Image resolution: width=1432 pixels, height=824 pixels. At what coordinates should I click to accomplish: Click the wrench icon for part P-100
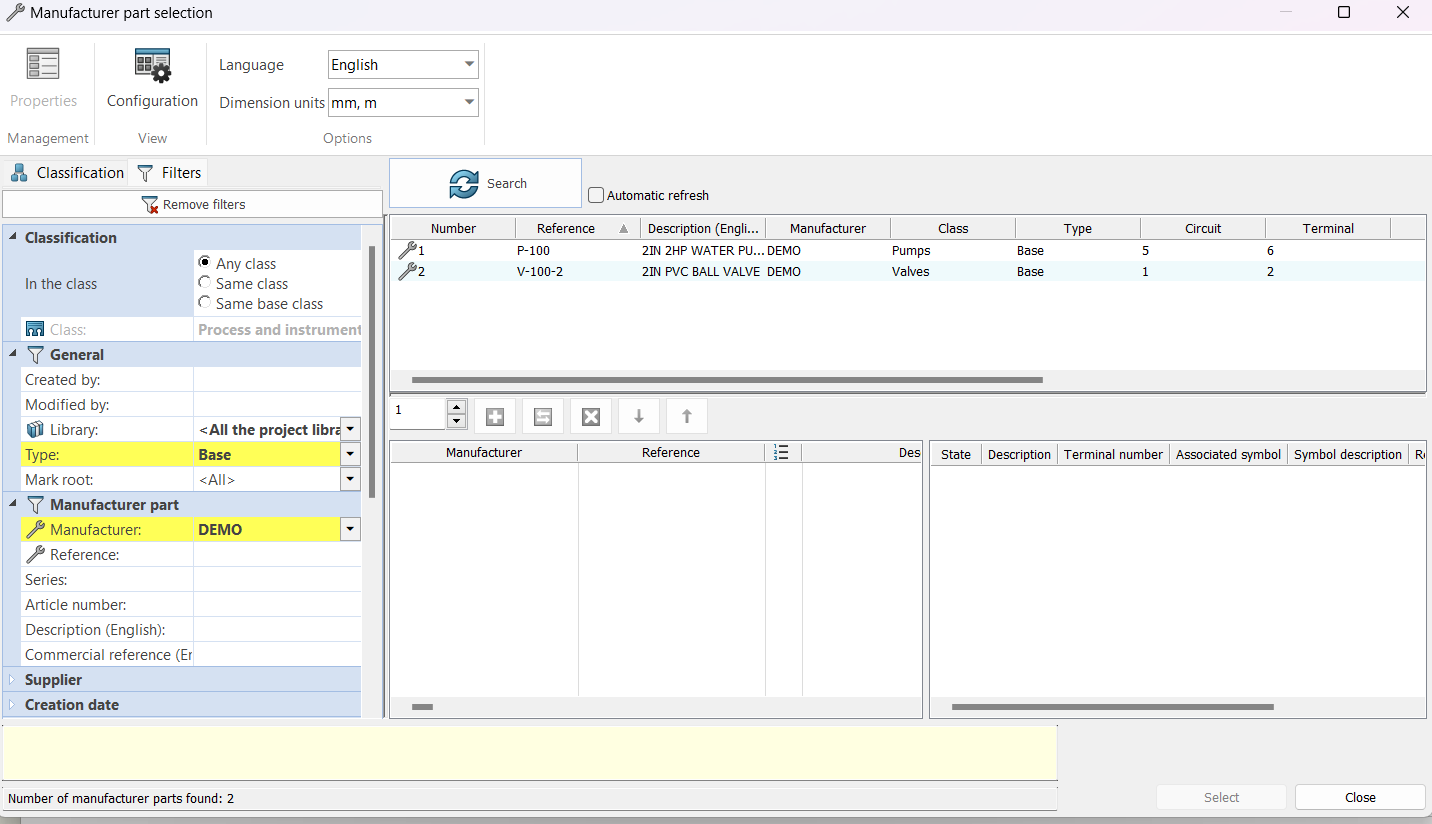click(407, 251)
